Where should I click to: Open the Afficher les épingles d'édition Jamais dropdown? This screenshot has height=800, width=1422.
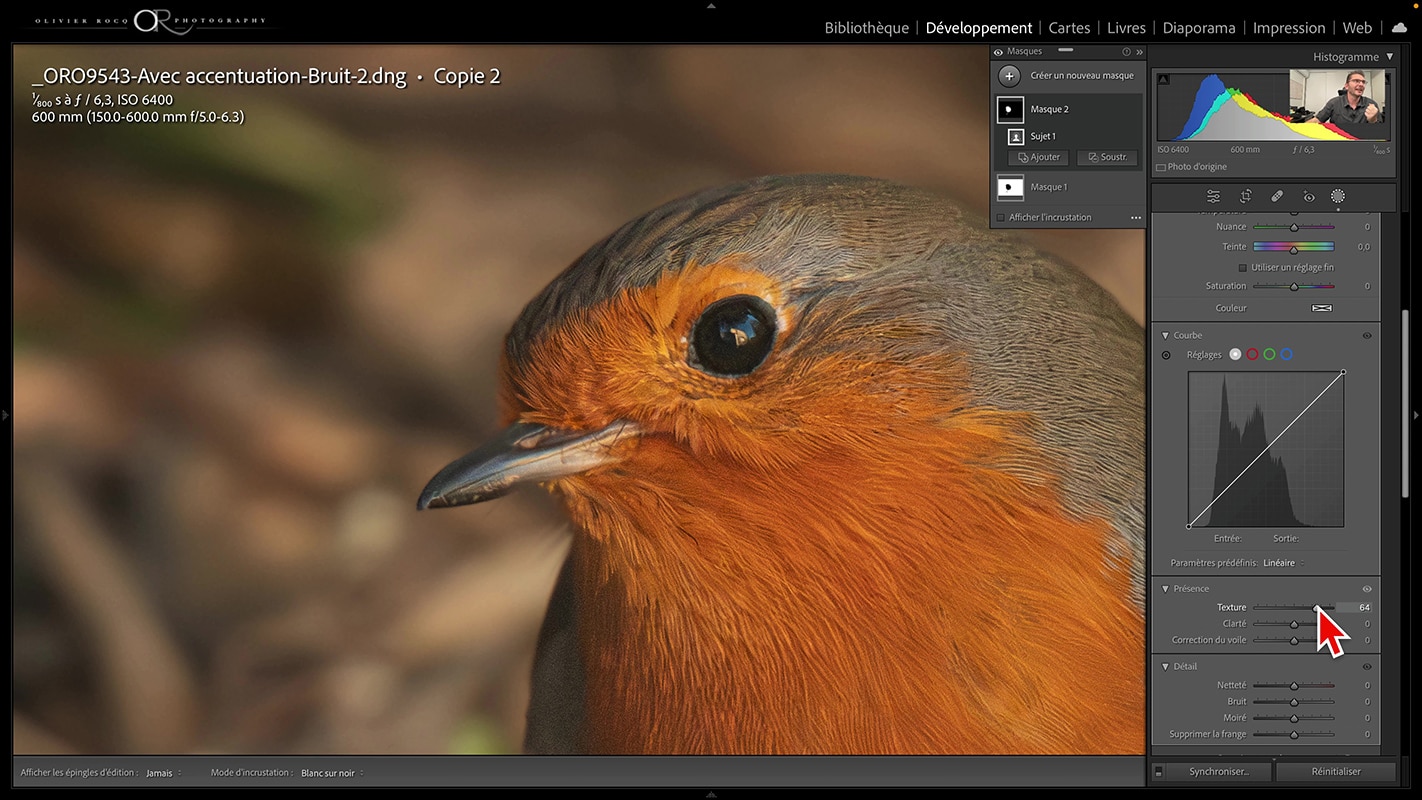coord(164,773)
